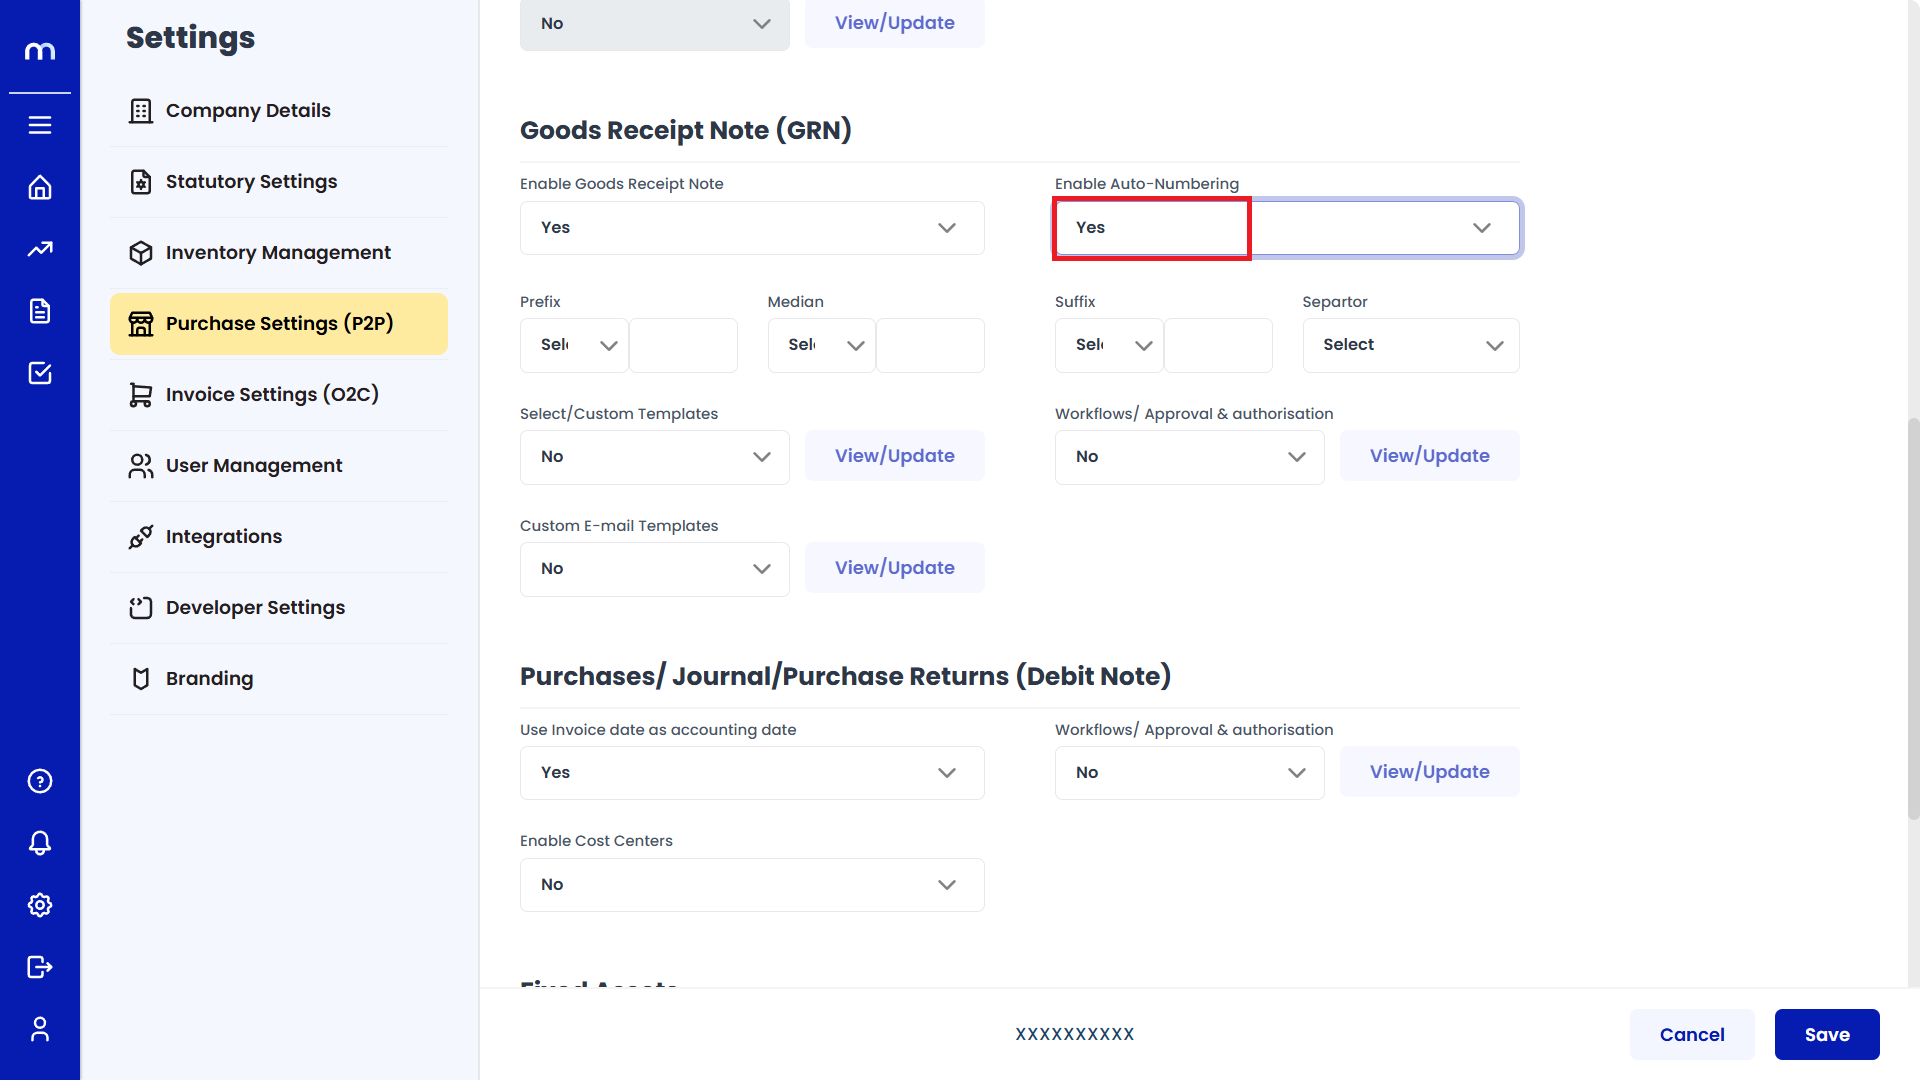Open the document icon in sidebar
The image size is (1920, 1080).
click(x=40, y=311)
